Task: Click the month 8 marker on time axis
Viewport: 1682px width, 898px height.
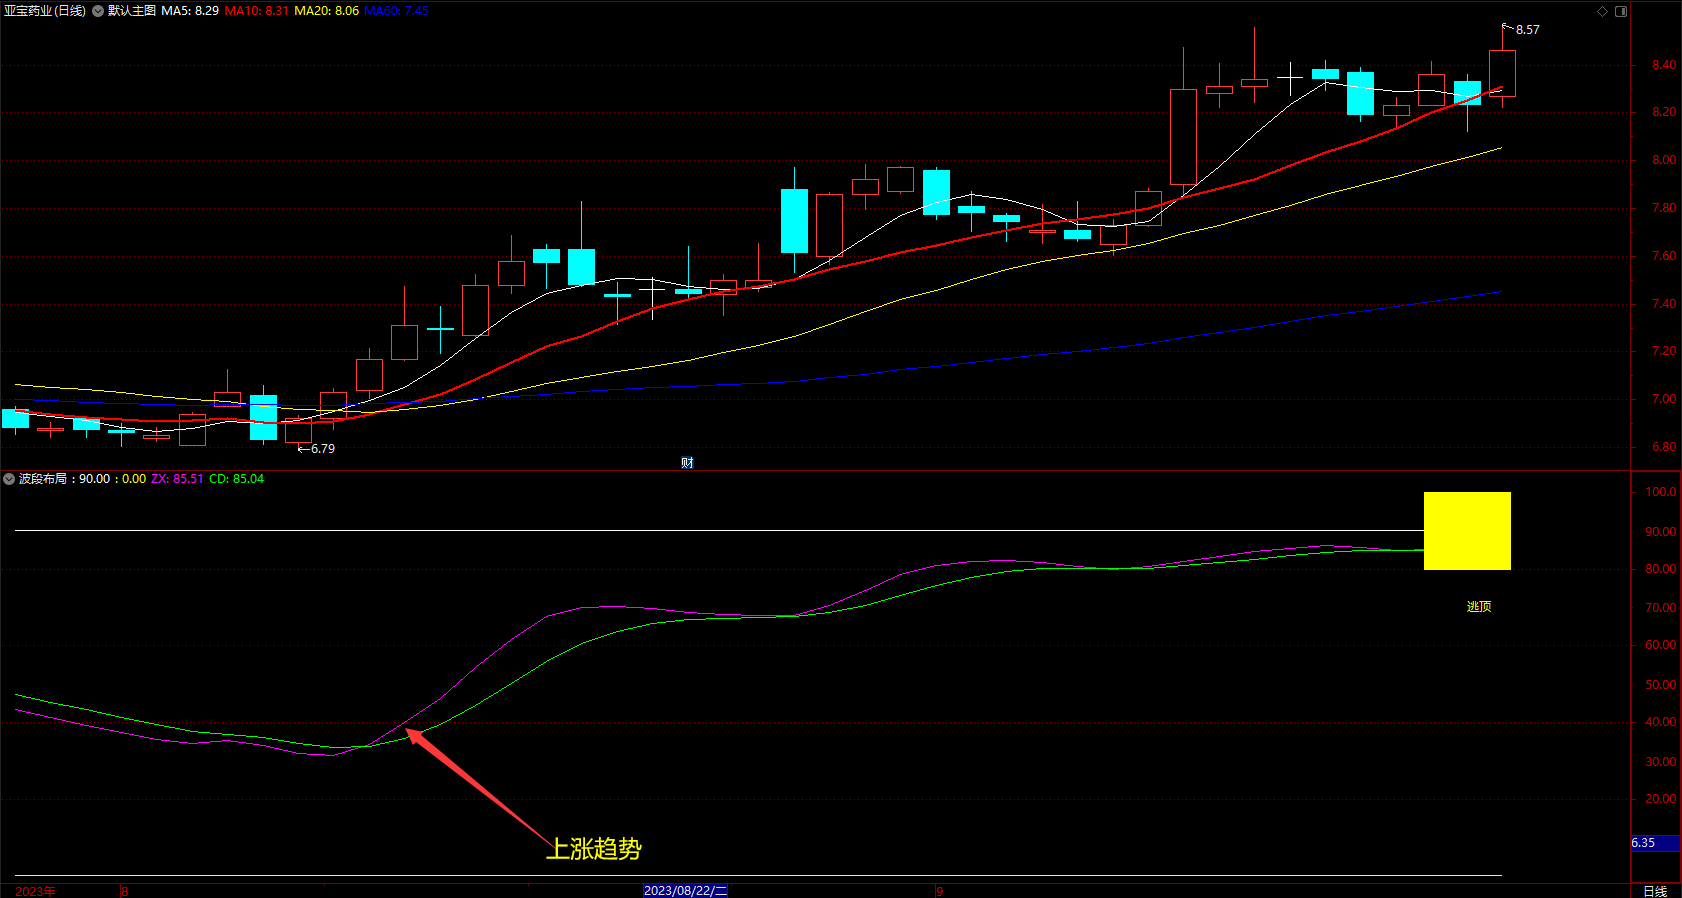Action: pyautogui.click(x=125, y=891)
